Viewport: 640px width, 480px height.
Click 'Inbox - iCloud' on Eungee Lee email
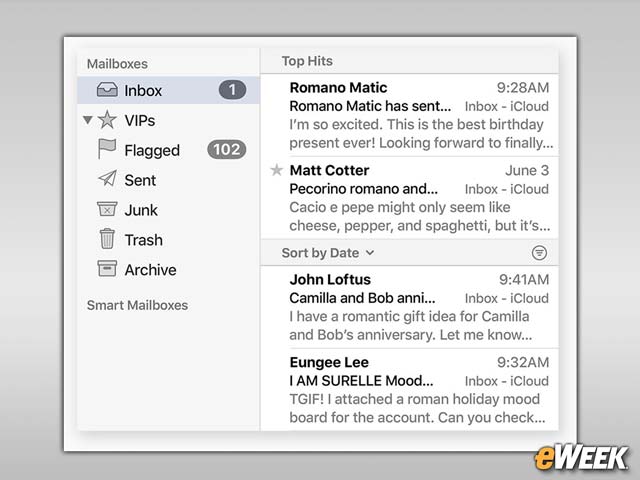tap(507, 381)
